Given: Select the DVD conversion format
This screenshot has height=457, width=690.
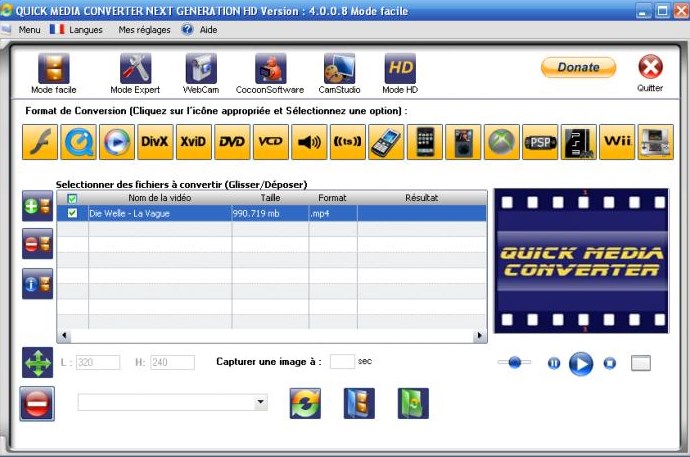Looking at the screenshot, I should point(232,142).
